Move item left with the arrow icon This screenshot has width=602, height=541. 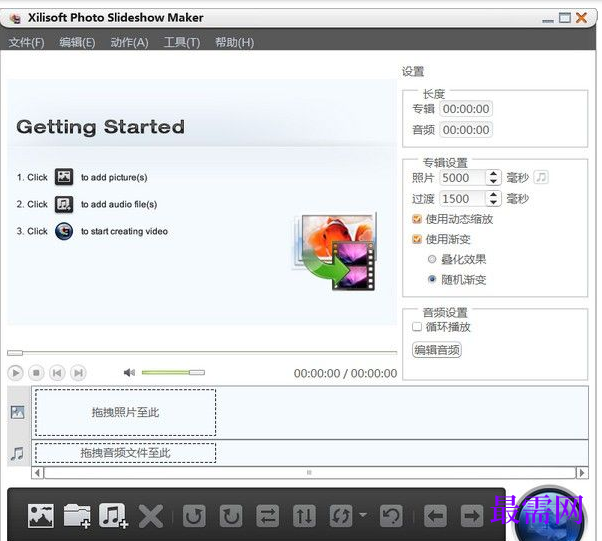click(x=435, y=516)
